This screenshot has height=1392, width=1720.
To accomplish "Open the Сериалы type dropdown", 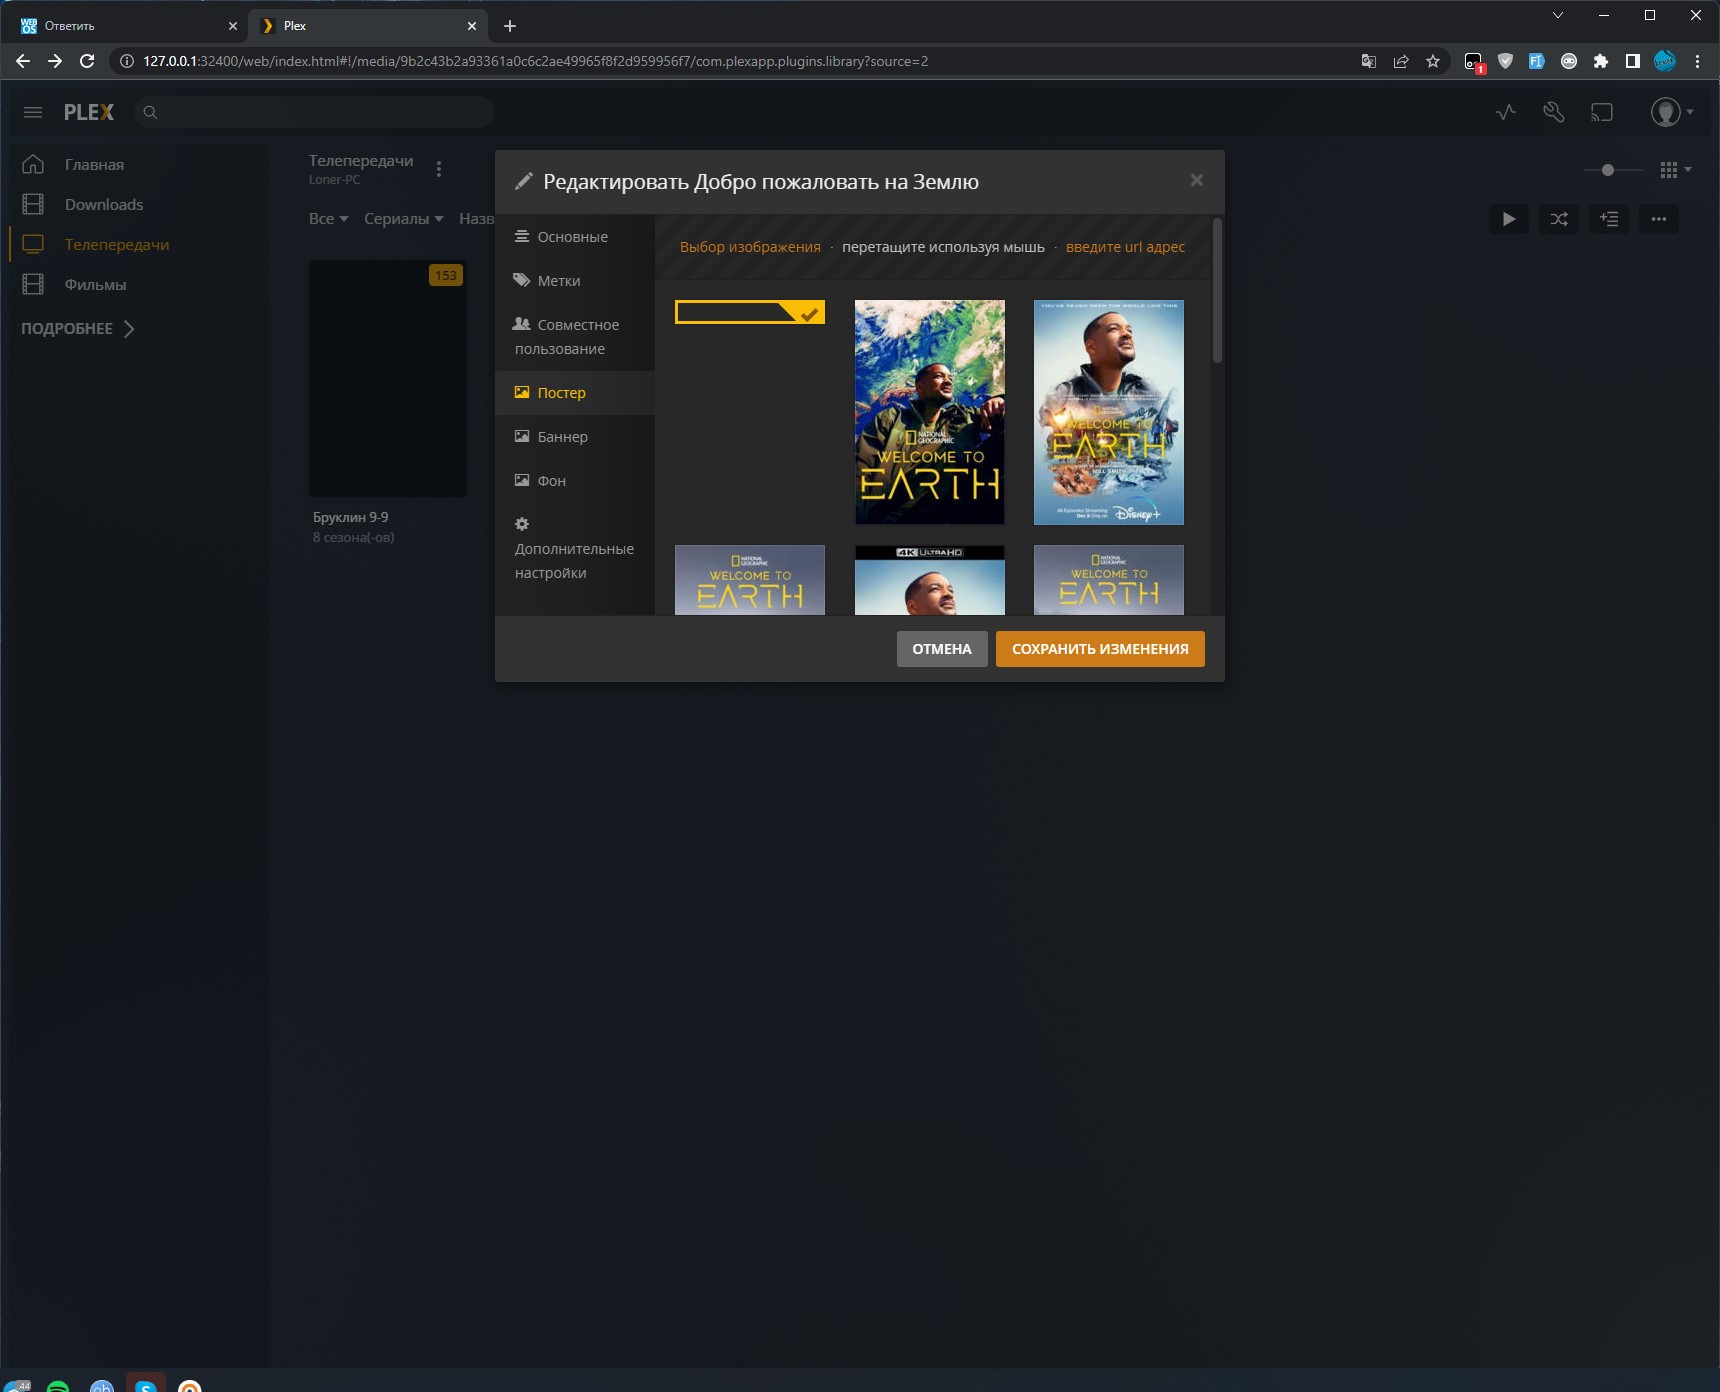I will coord(403,219).
